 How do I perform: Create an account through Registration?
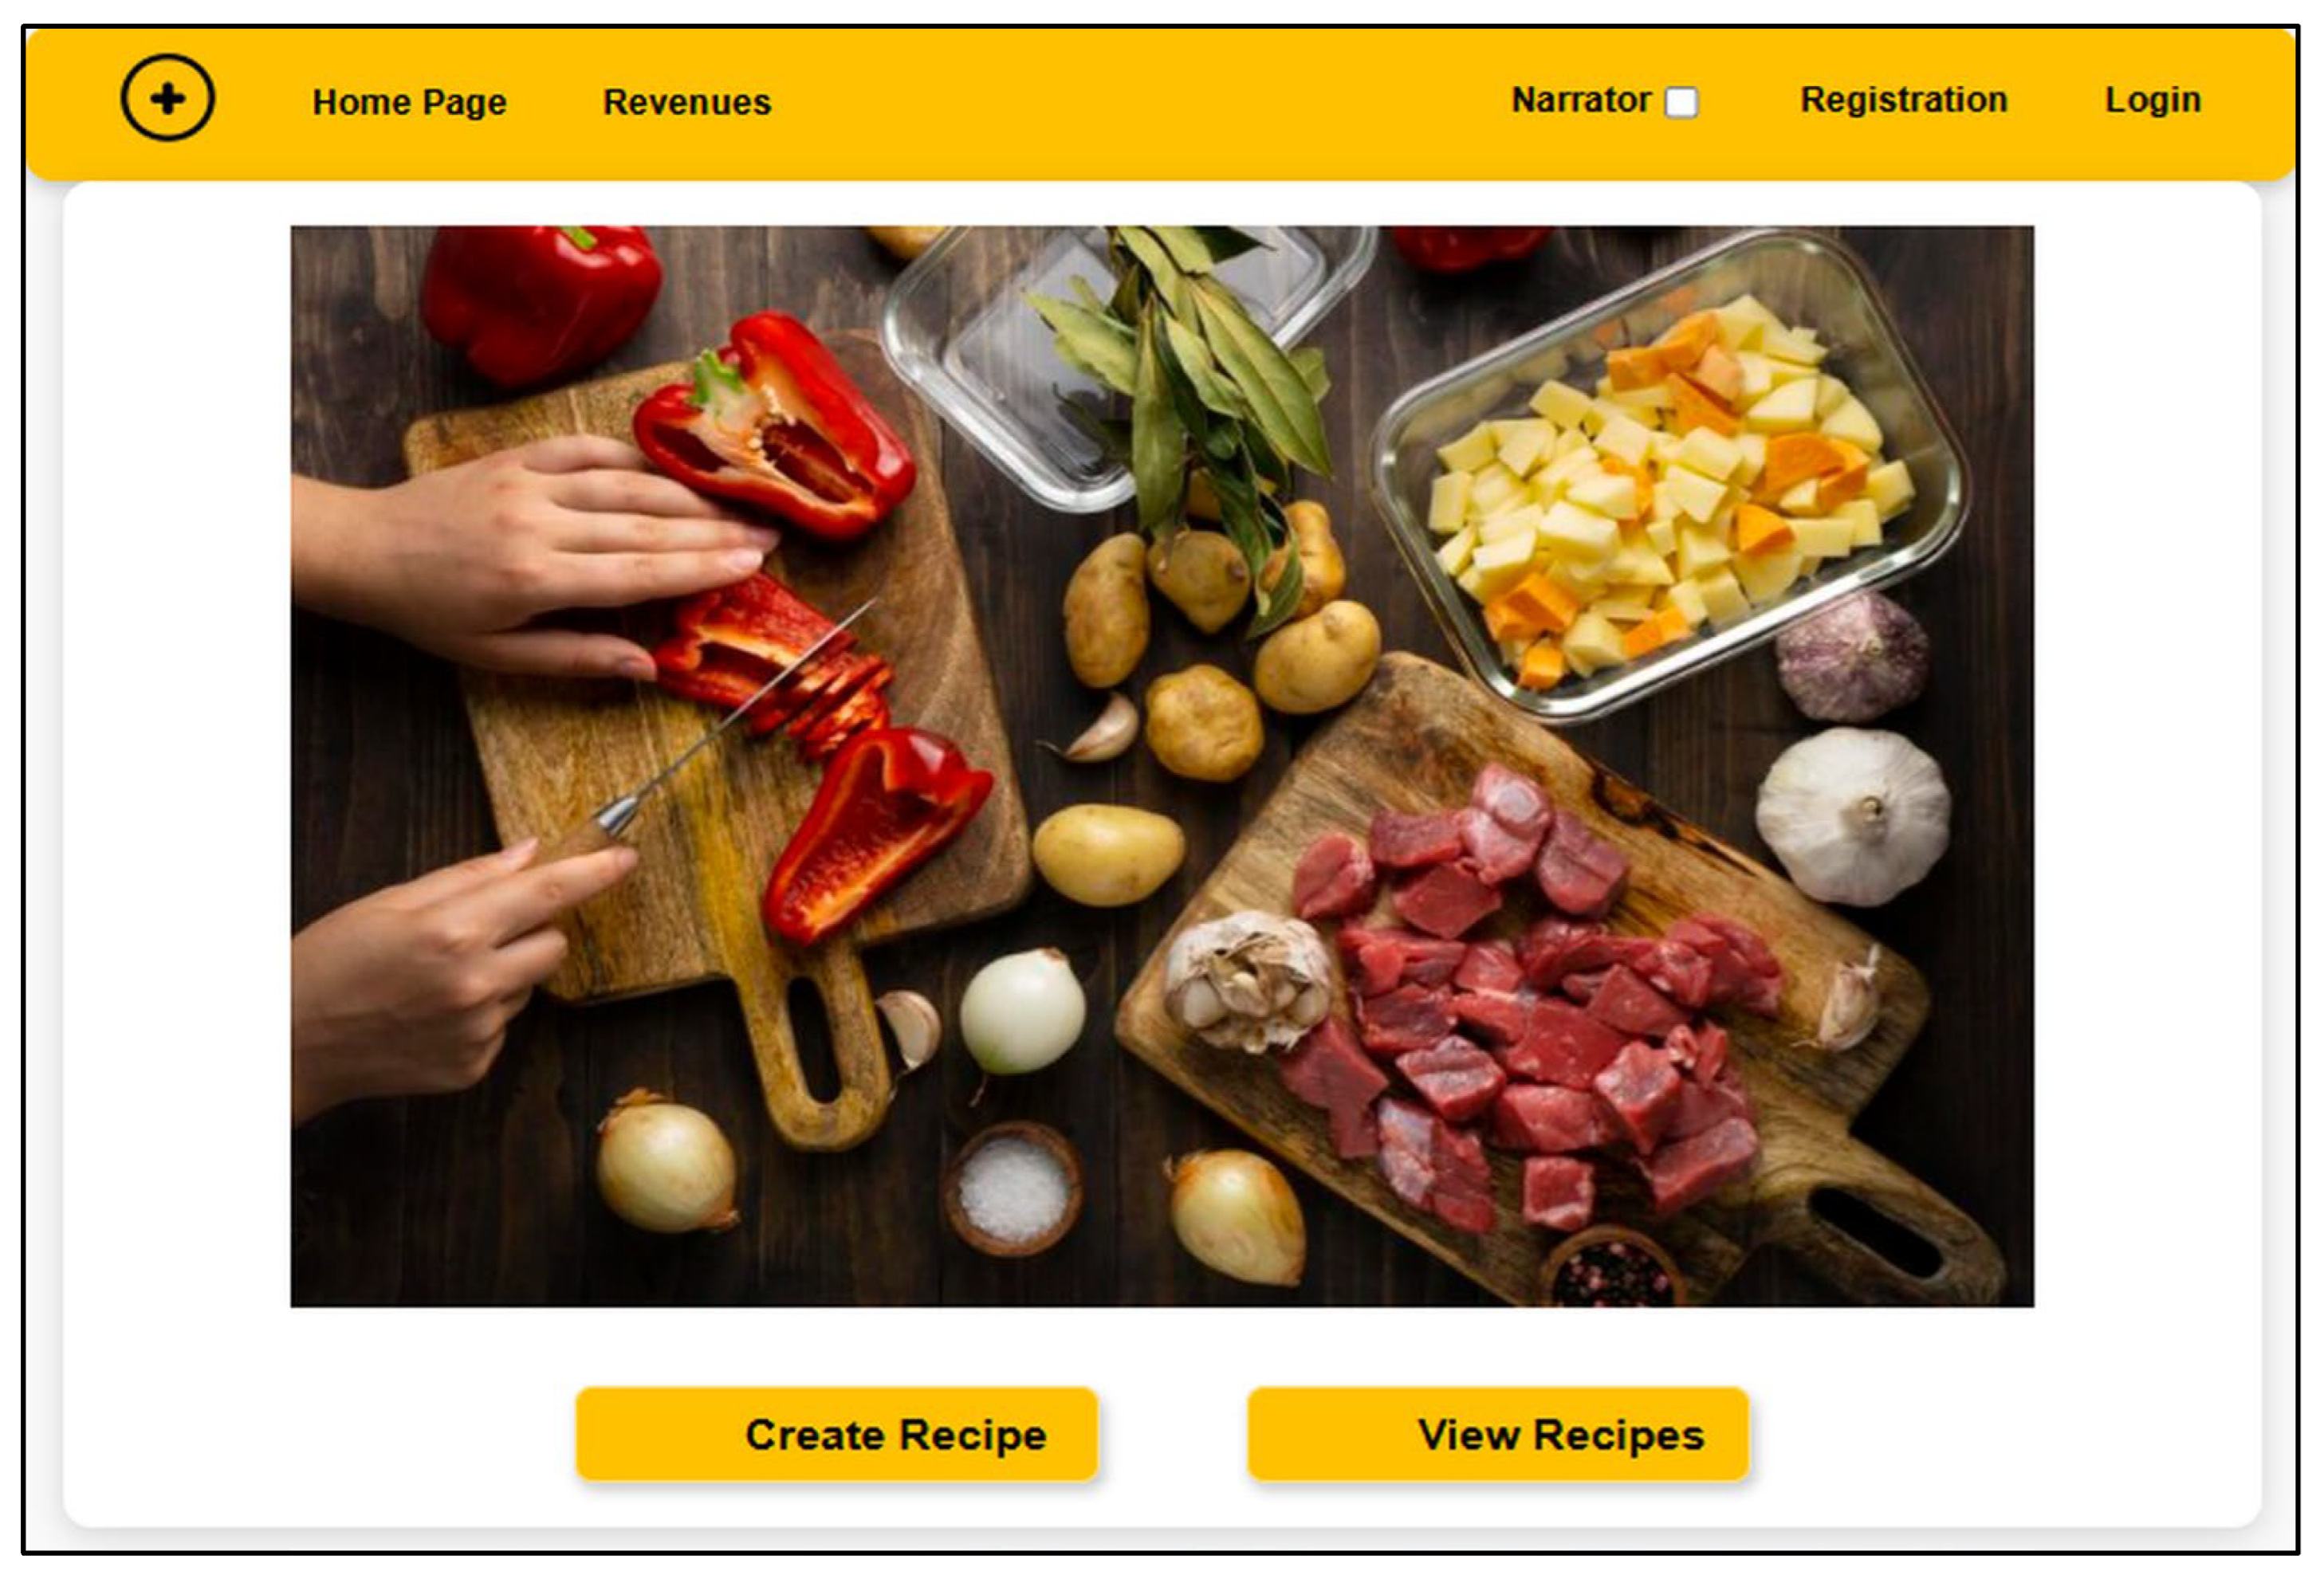(1904, 100)
